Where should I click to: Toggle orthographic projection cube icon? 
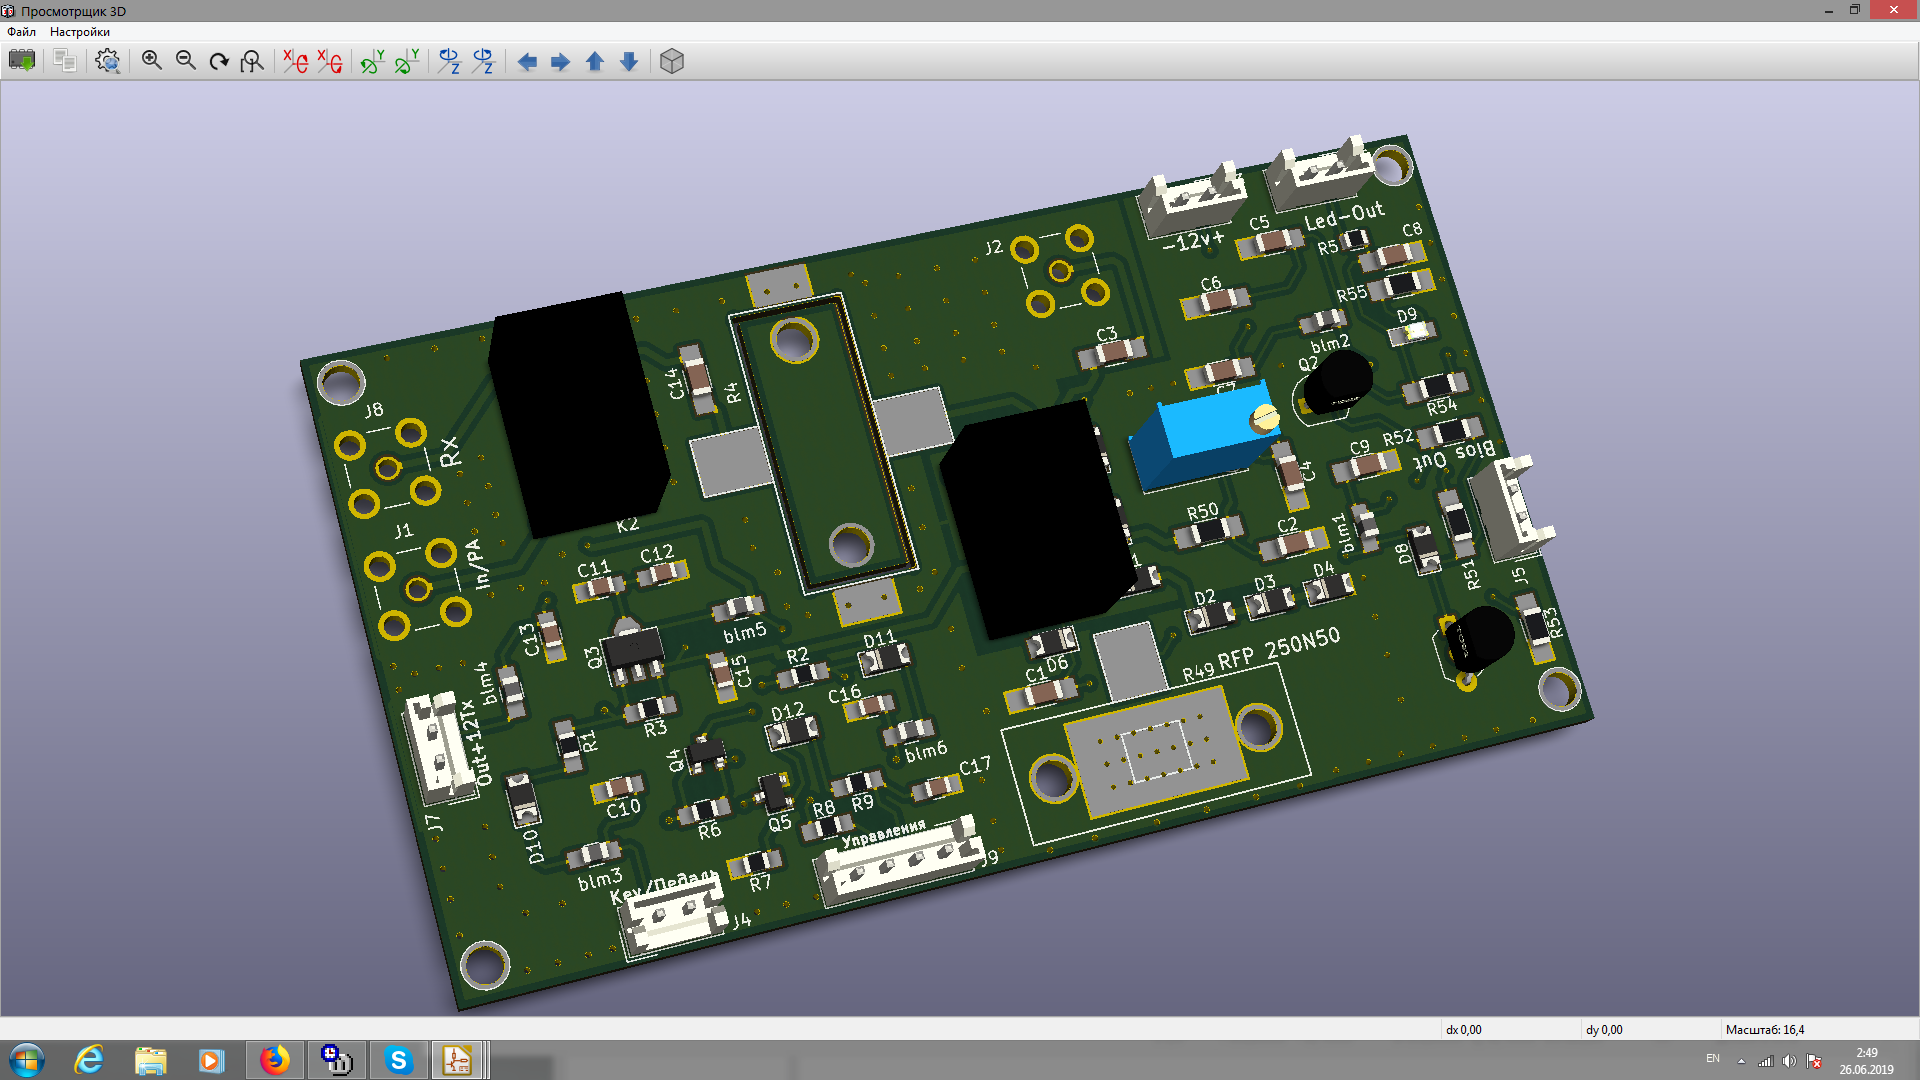(x=672, y=61)
